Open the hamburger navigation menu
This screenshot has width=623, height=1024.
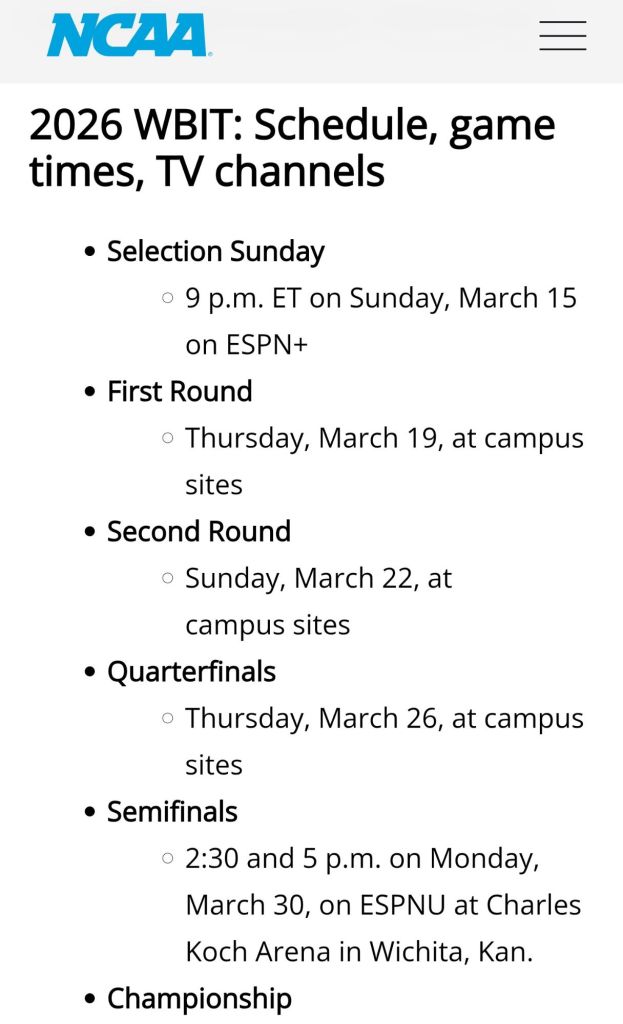562,36
